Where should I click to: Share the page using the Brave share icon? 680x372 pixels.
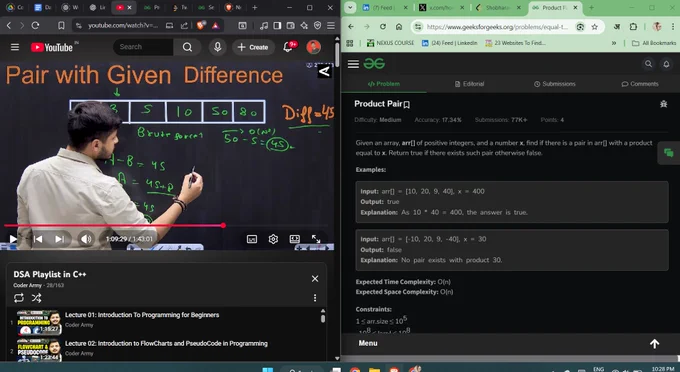pyautogui.click(x=184, y=26)
